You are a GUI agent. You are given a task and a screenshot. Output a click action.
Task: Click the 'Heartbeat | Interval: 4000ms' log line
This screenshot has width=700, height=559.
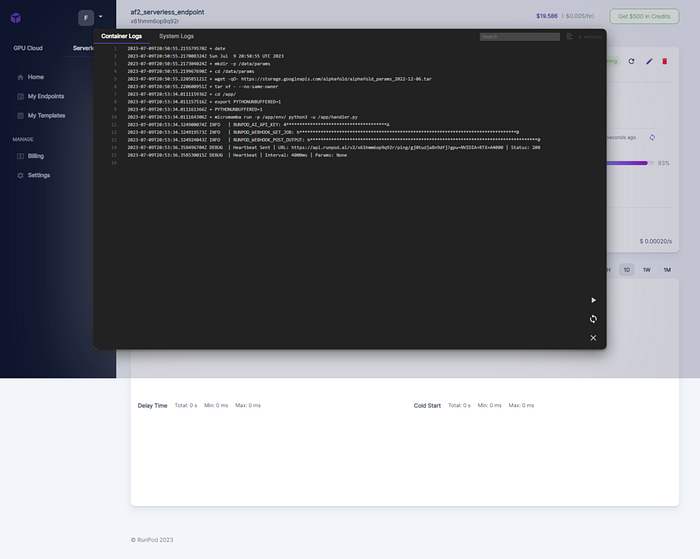pyautogui.click(x=237, y=155)
